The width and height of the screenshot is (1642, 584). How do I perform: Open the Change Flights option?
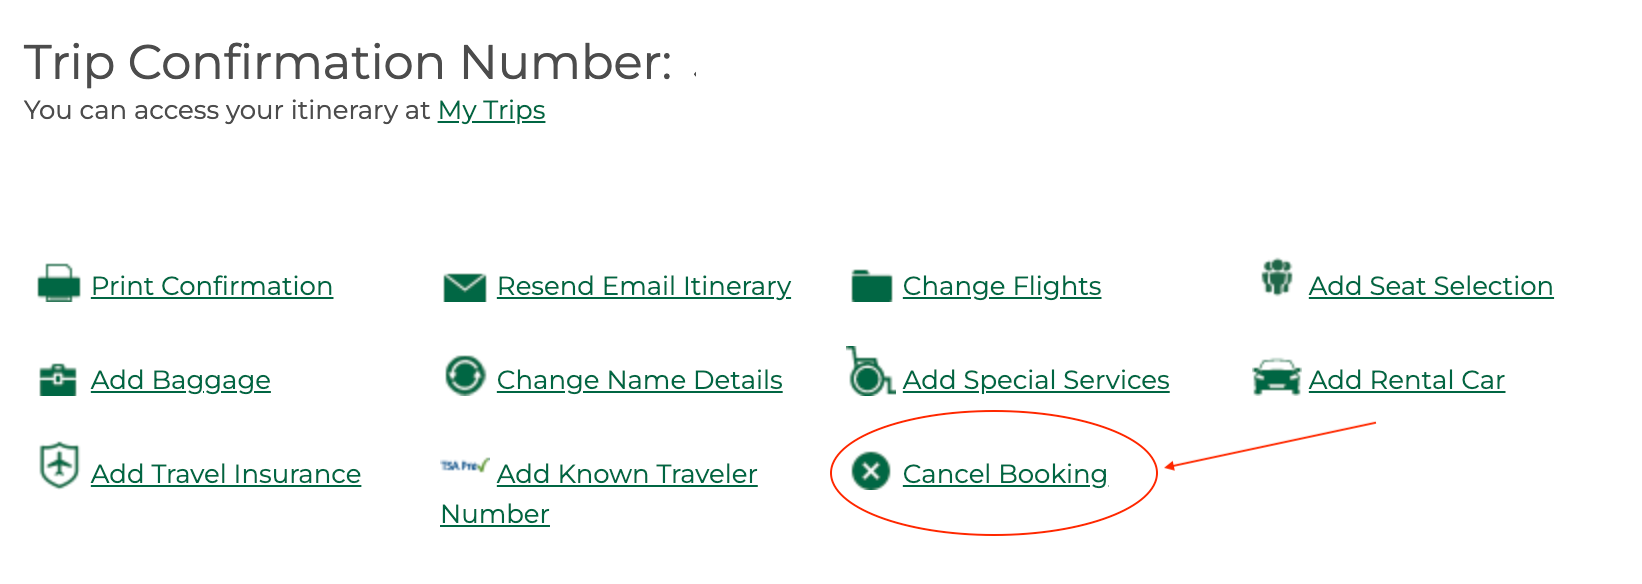point(1001,286)
